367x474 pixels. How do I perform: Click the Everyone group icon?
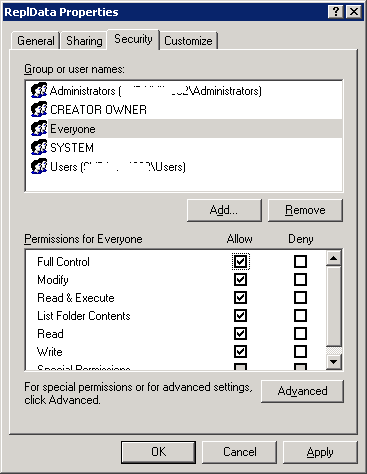tap(39, 129)
